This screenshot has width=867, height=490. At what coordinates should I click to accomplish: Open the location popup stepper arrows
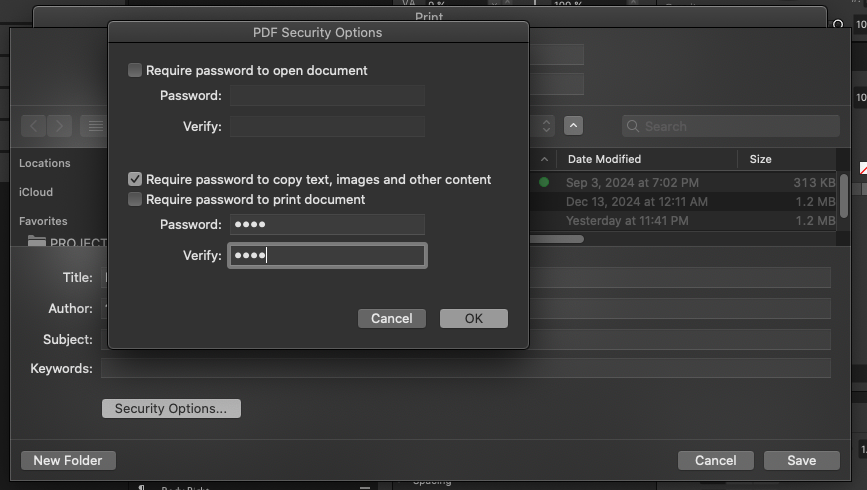click(546, 126)
